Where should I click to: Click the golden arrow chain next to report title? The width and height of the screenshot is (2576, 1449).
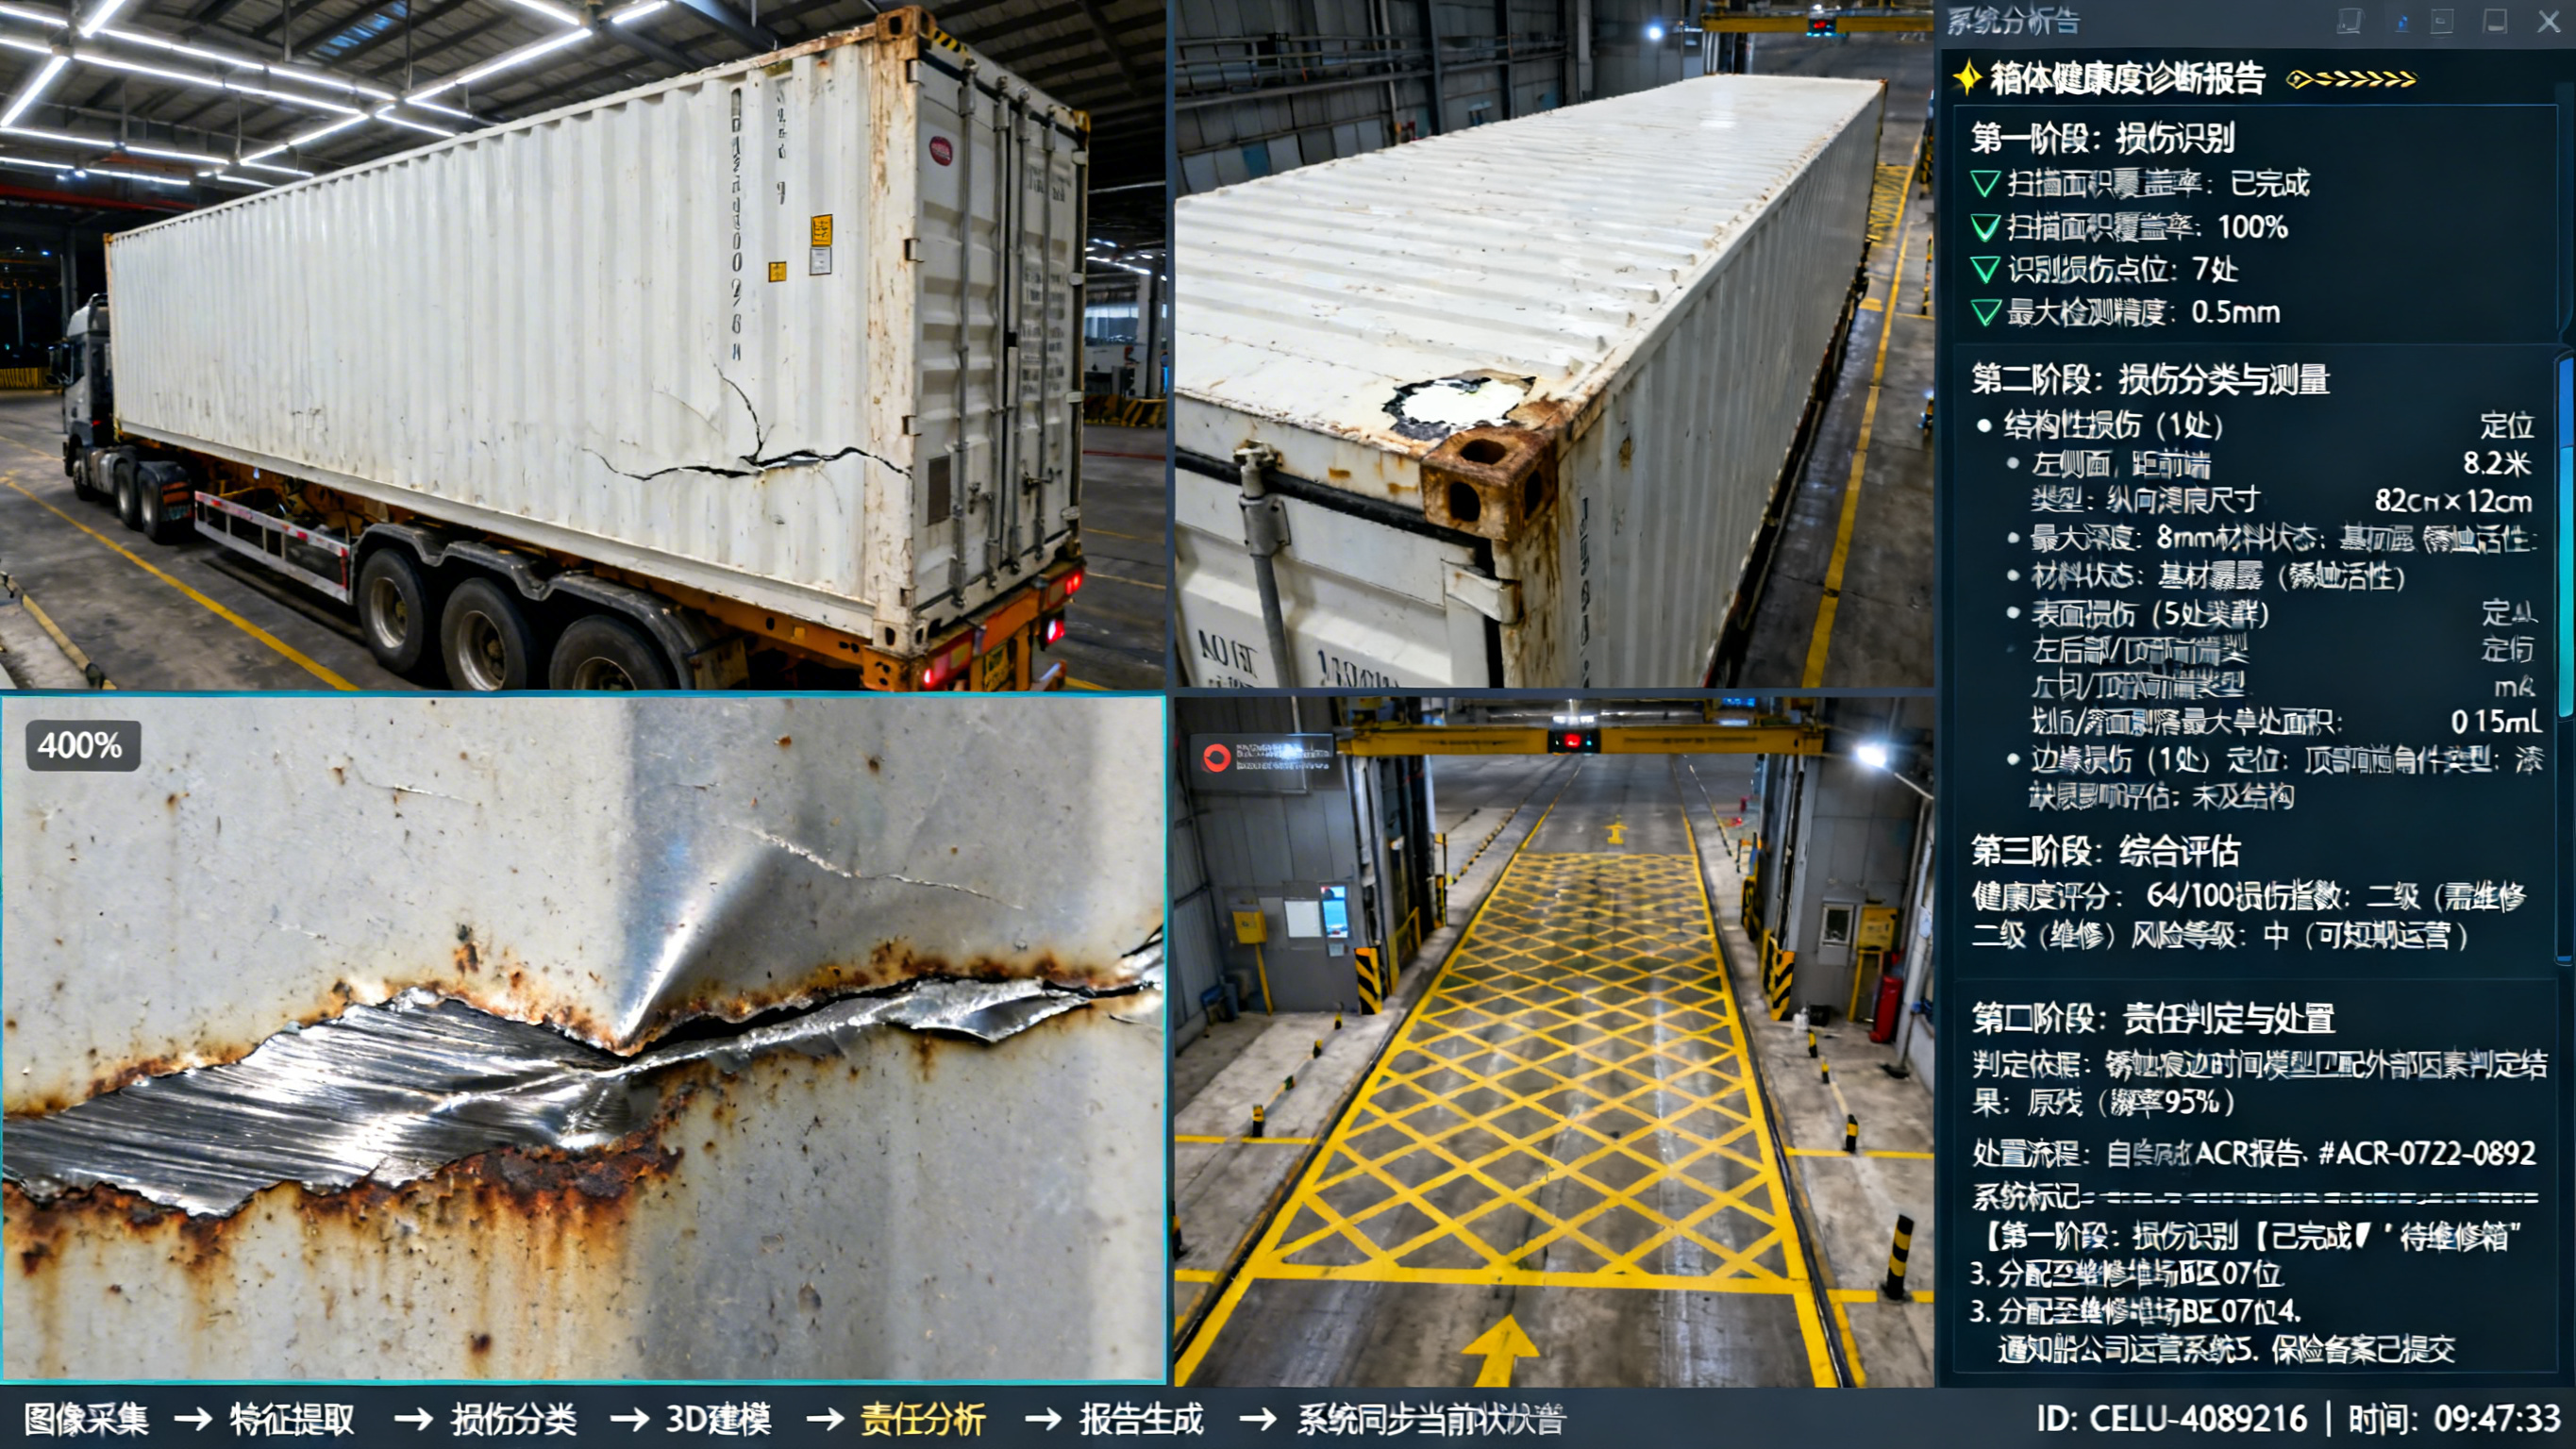[x=2351, y=79]
